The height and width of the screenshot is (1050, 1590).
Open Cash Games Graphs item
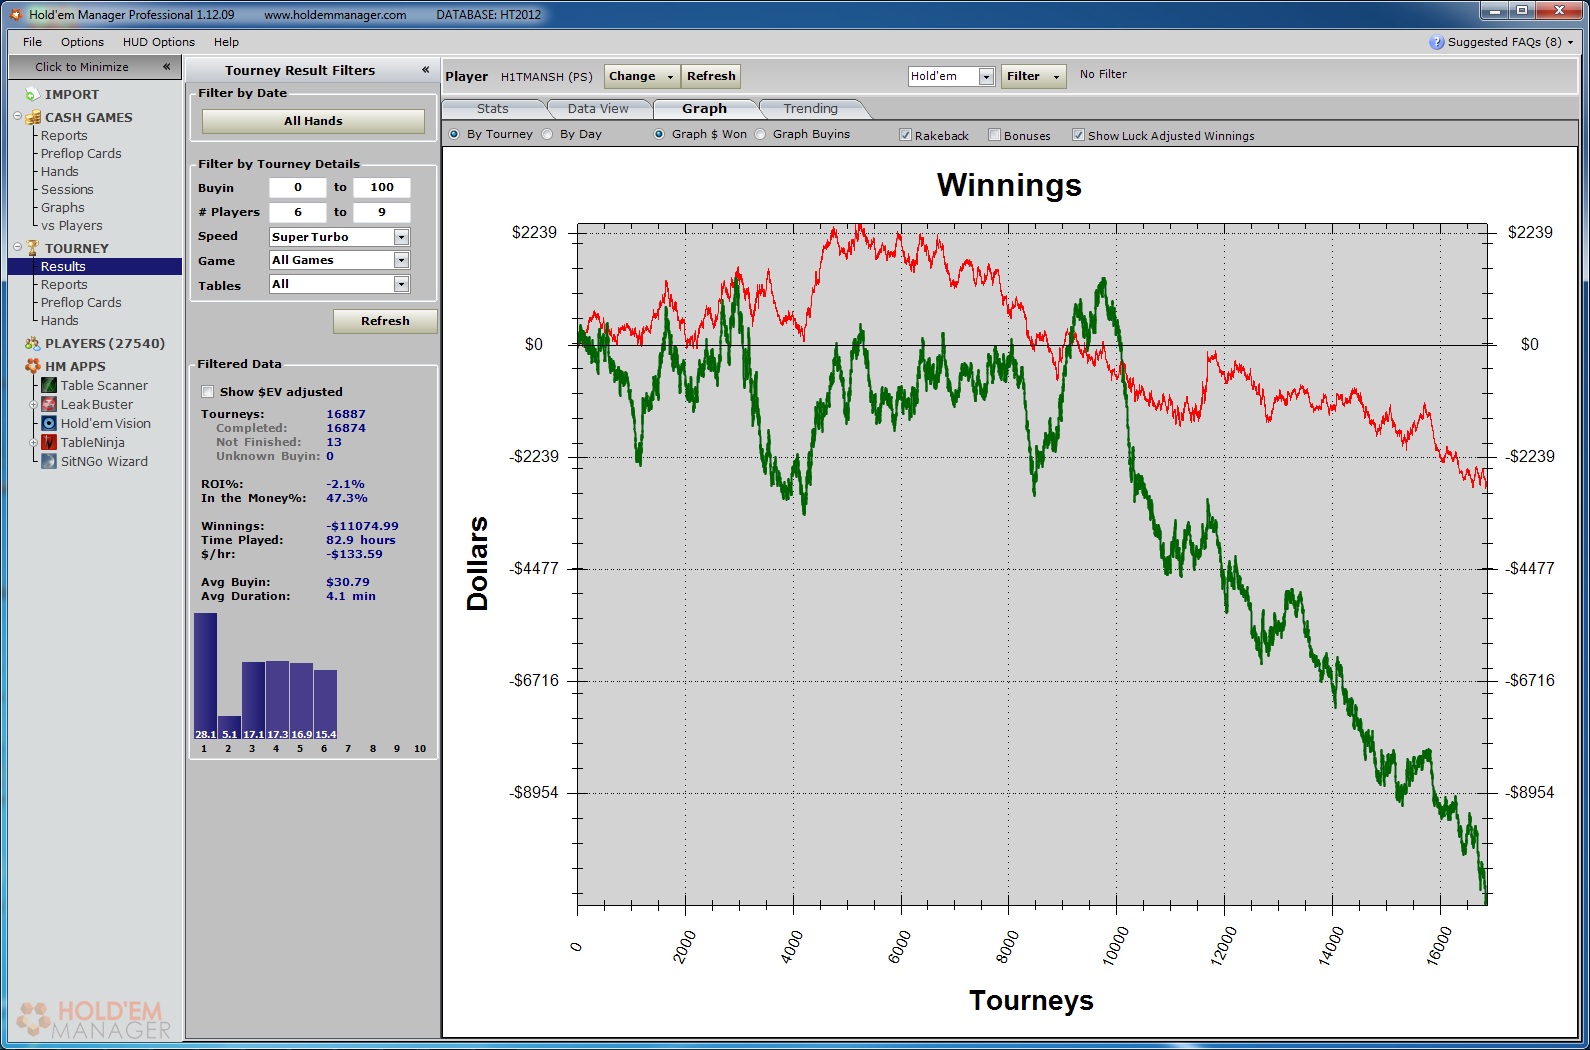tap(63, 208)
